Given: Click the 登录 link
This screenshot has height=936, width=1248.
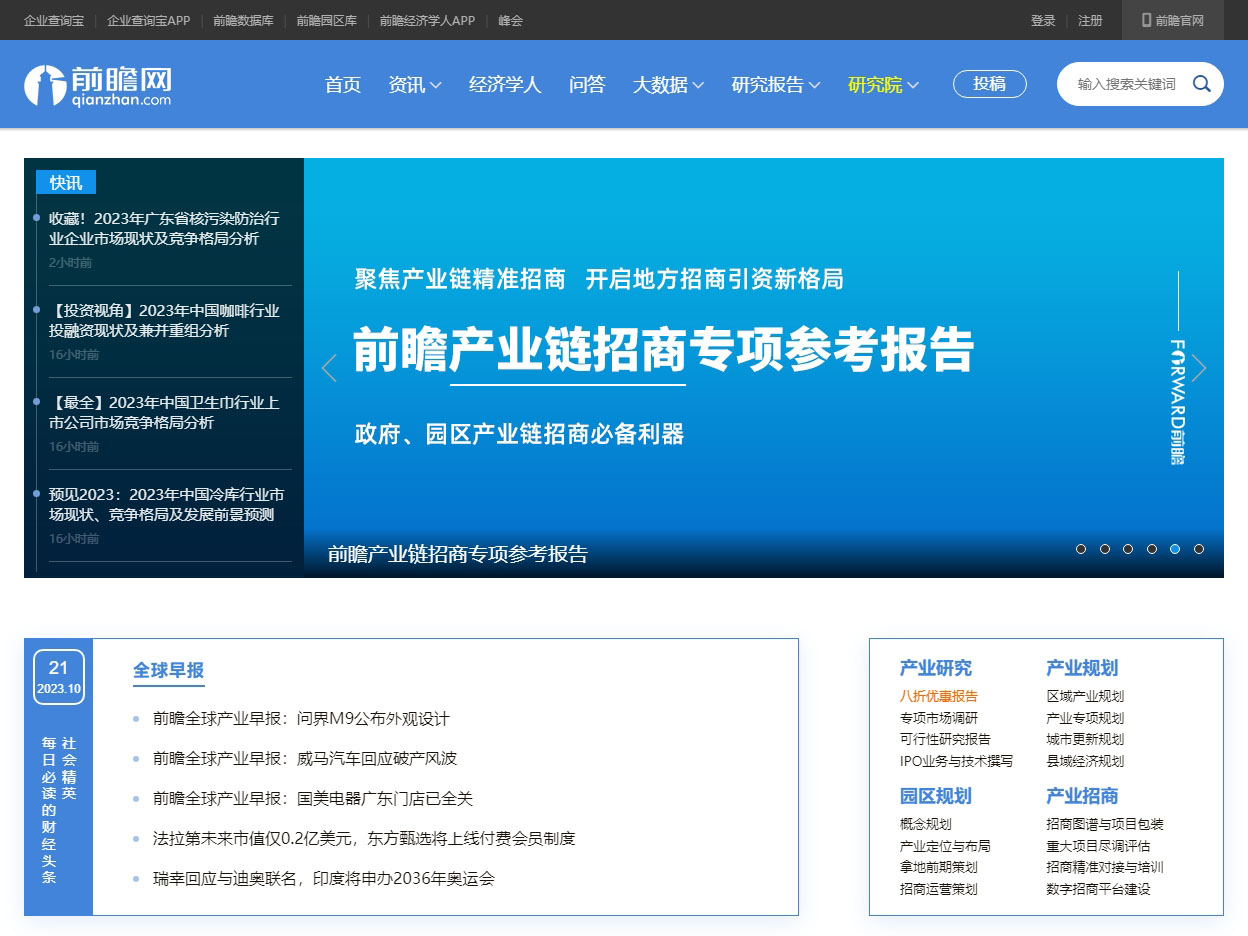Looking at the screenshot, I should click(x=1043, y=20).
